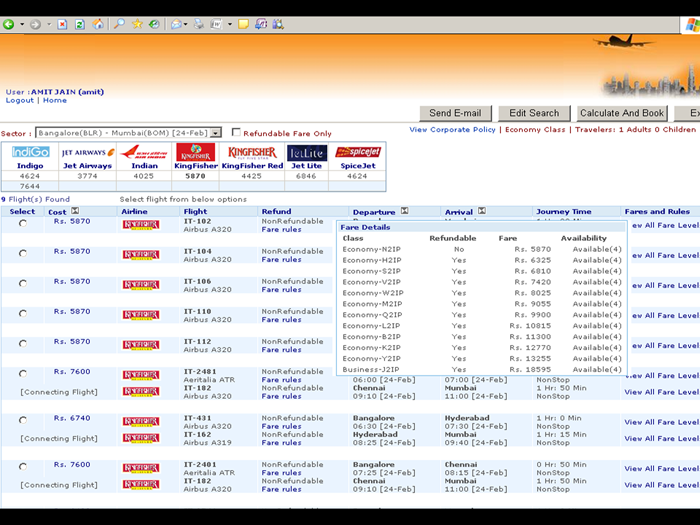Click Business-J2IP row in Fare Details
This screenshot has width=700, height=525.
pyautogui.click(x=482, y=370)
